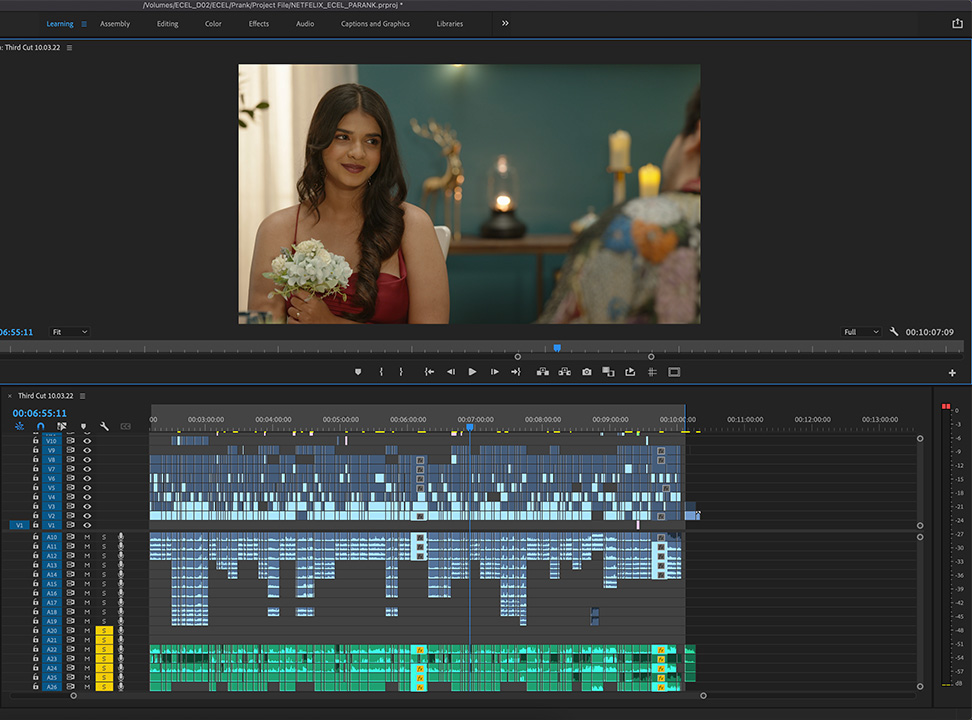The width and height of the screenshot is (972, 720).
Task: Toggle safe margins grid icon
Action: pyautogui.click(x=652, y=372)
